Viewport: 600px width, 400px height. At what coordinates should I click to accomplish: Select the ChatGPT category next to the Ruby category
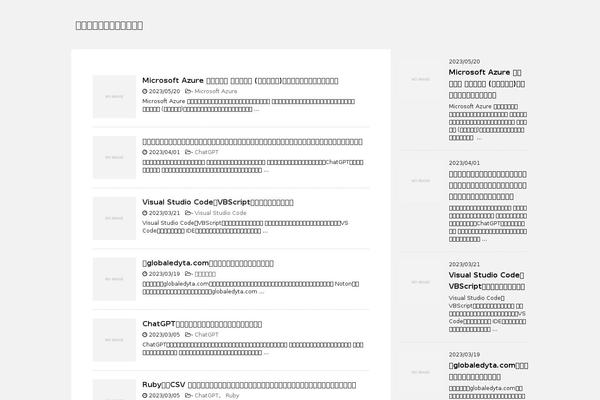pyautogui.click(x=206, y=396)
